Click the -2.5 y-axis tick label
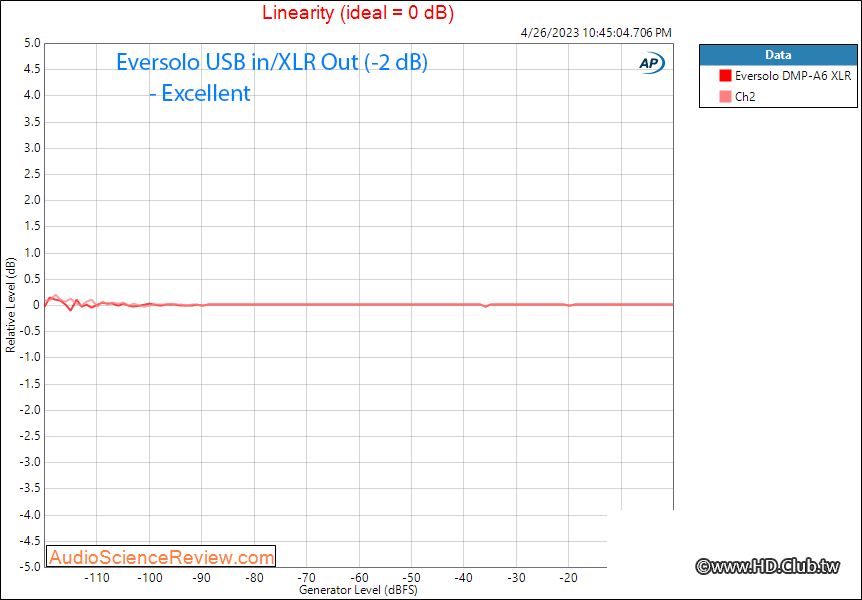The image size is (862, 600). [x=30, y=436]
